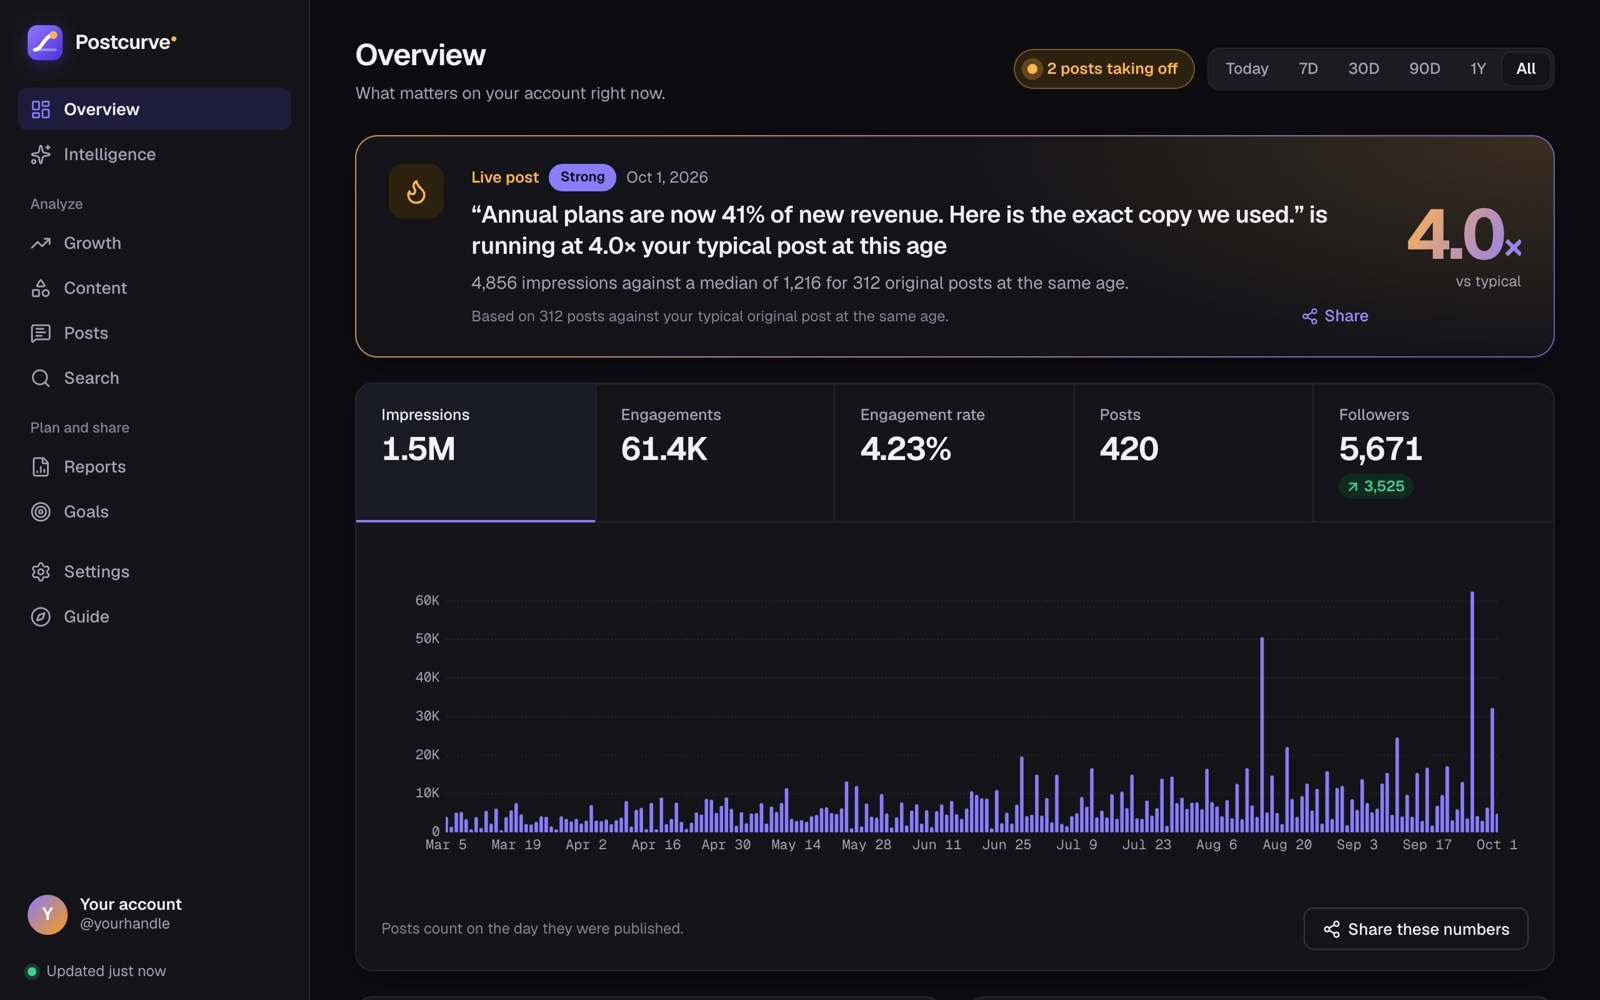Image resolution: width=1600 pixels, height=1000 pixels.
Task: Click Share on the live post card
Action: 1335,316
